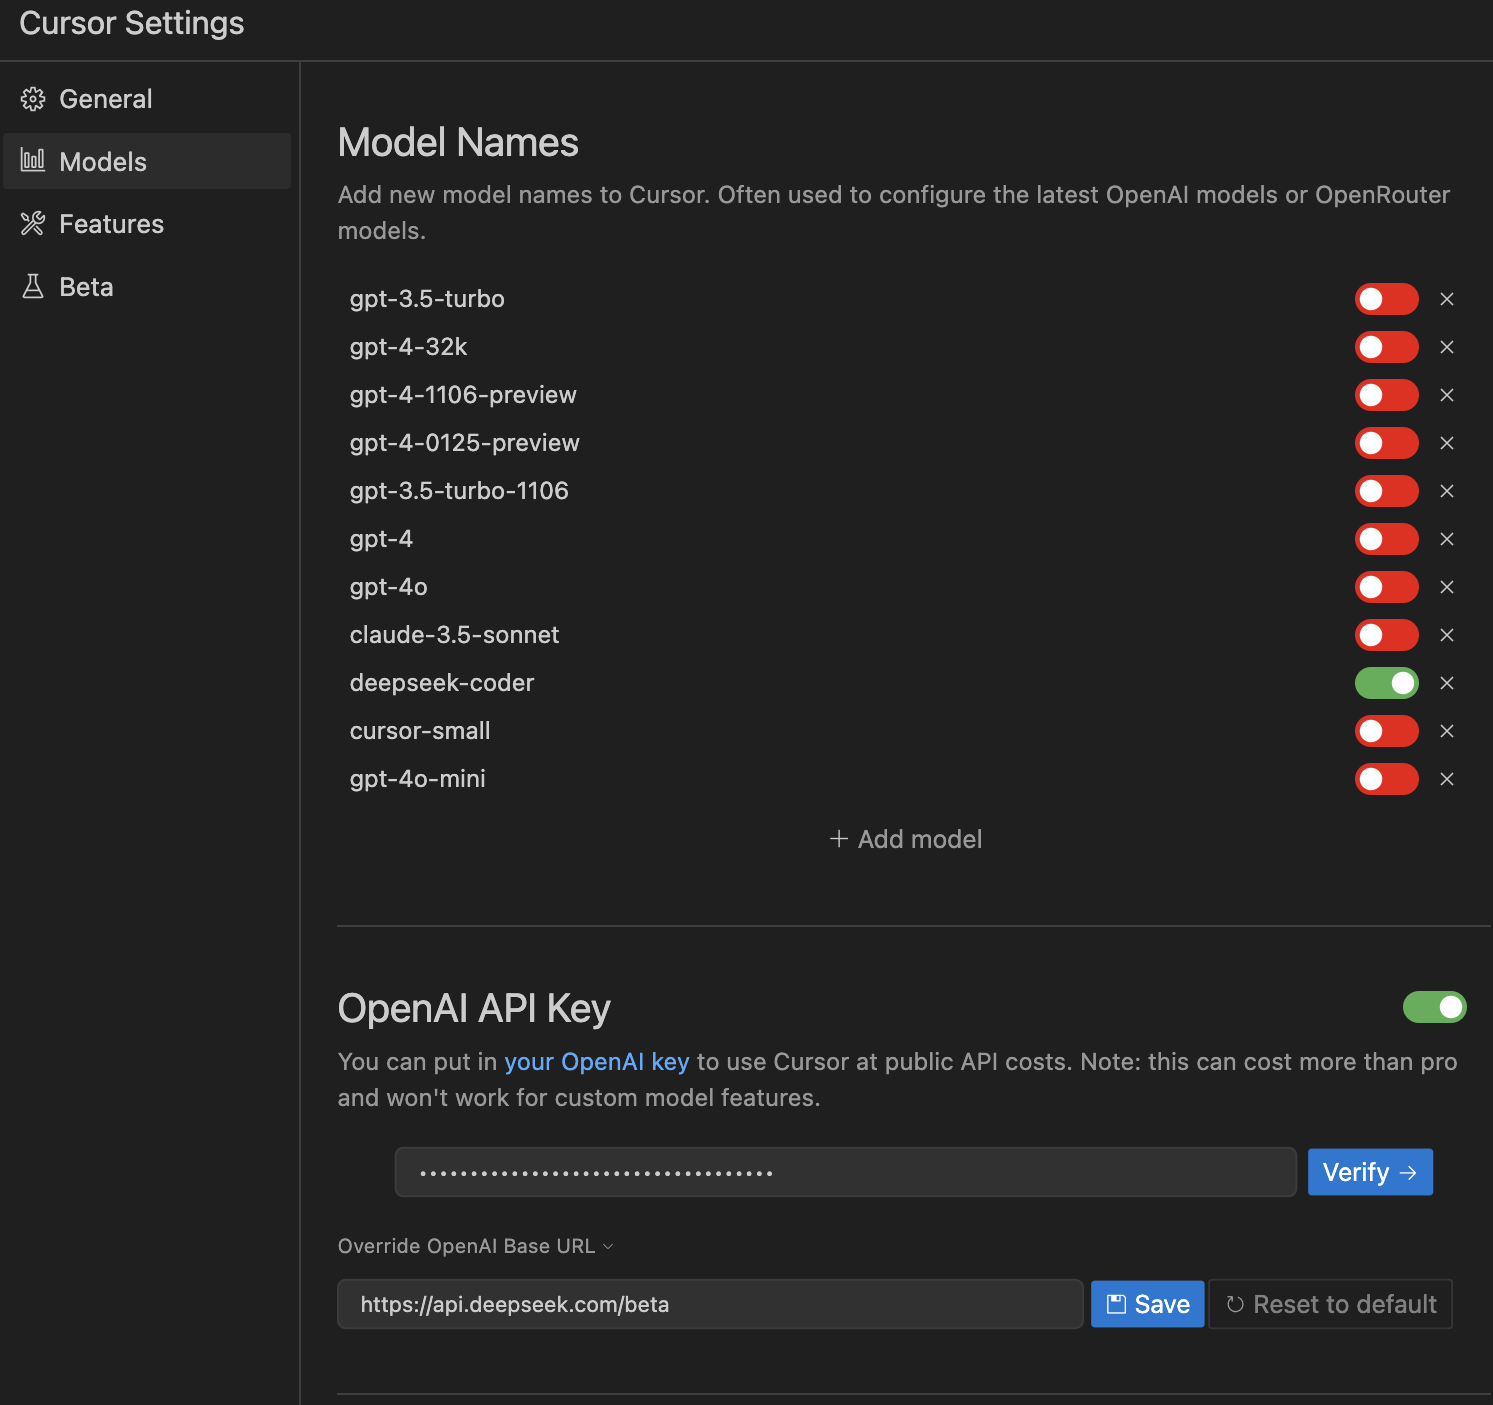Click the Models bar chart icon

(x=33, y=161)
